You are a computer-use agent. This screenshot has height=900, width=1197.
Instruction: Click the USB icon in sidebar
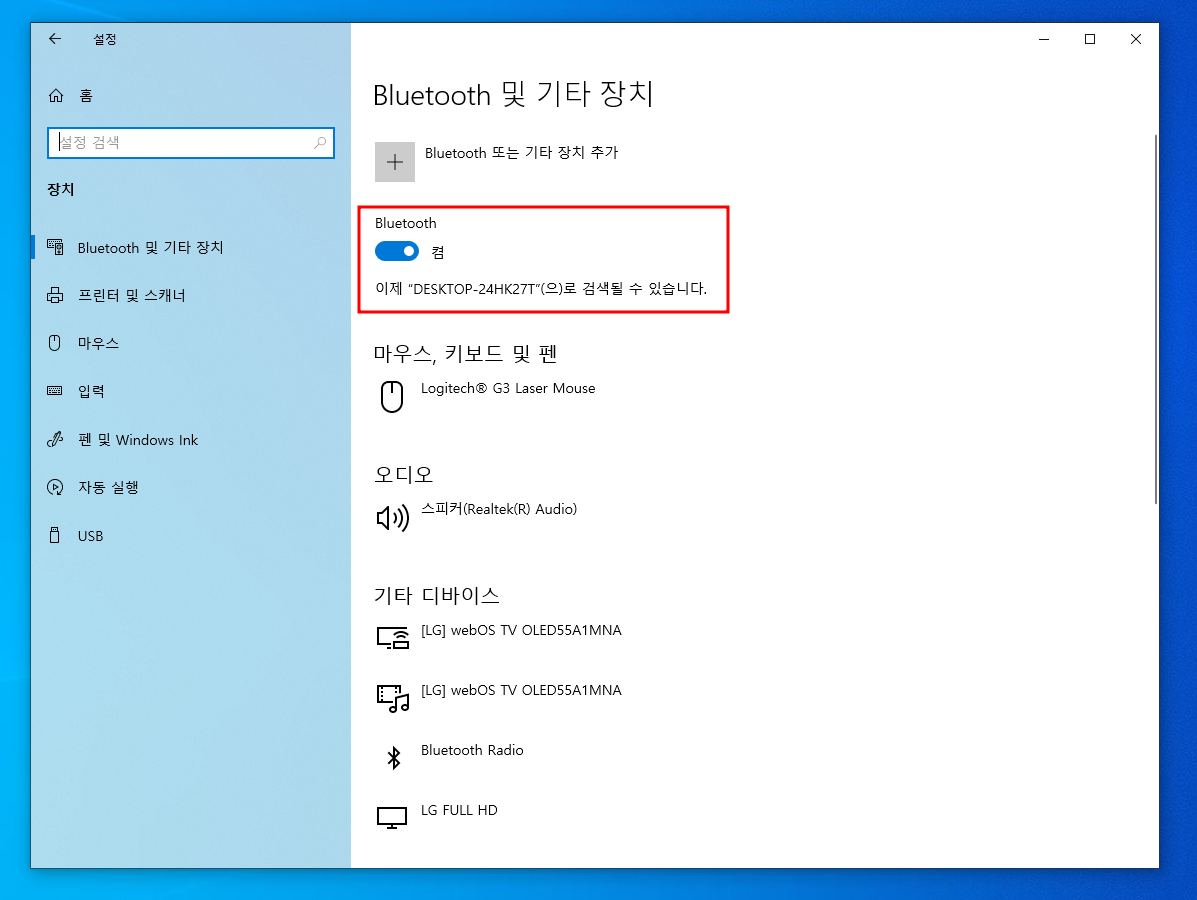pos(54,535)
